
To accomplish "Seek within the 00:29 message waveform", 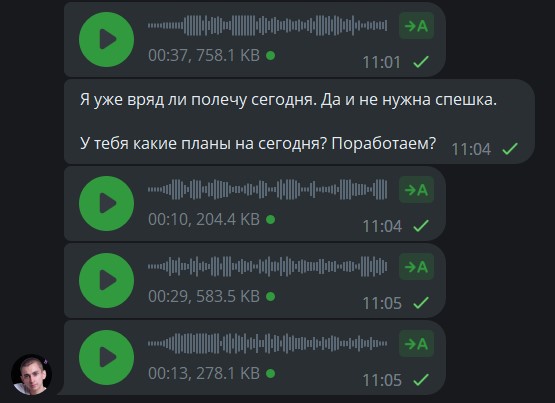I will click(x=268, y=266).
